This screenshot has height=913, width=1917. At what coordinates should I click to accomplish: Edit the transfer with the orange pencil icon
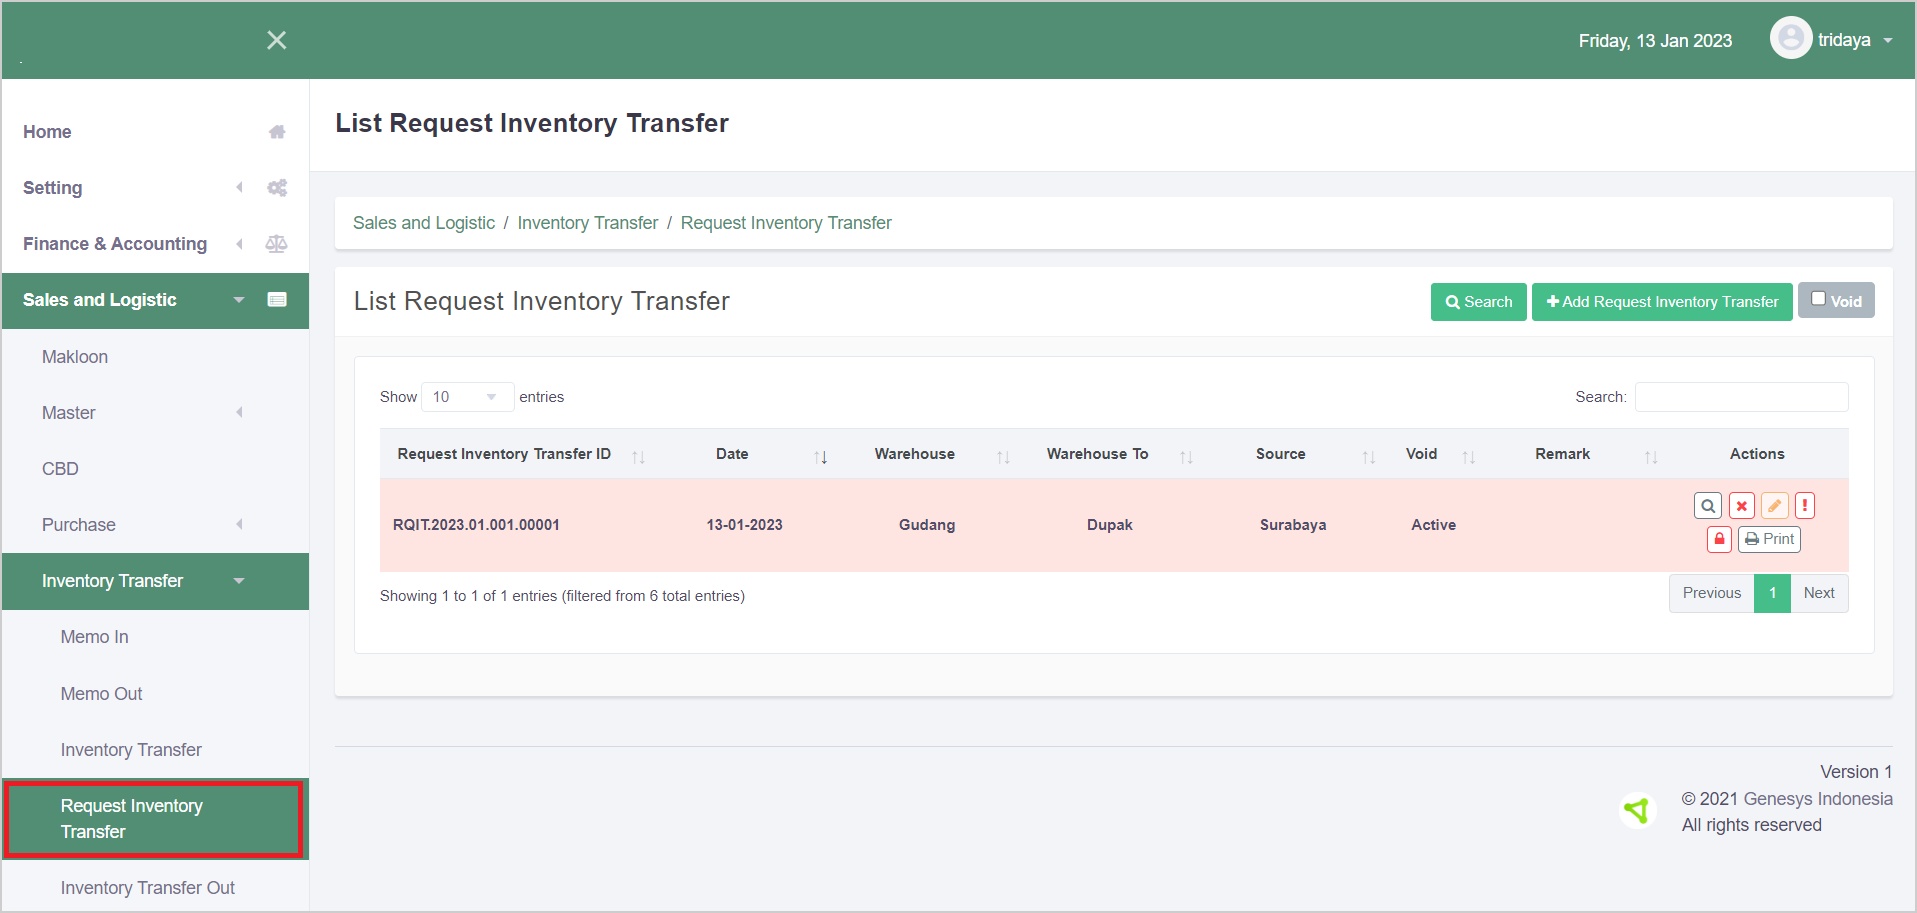1774,505
